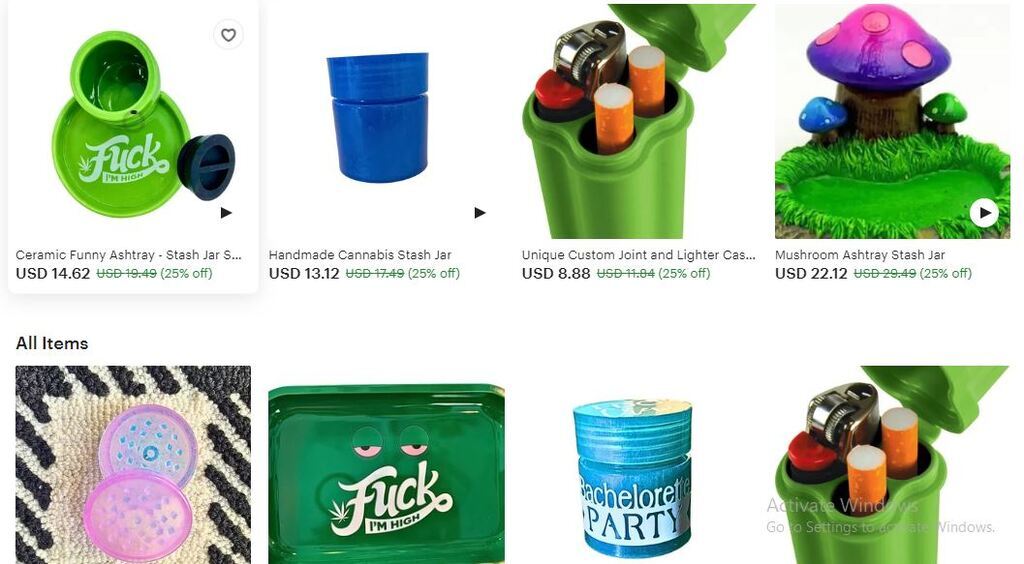The image size is (1024, 564).
Task: Select the green ceramic ashtray product image
Action: tap(133, 121)
